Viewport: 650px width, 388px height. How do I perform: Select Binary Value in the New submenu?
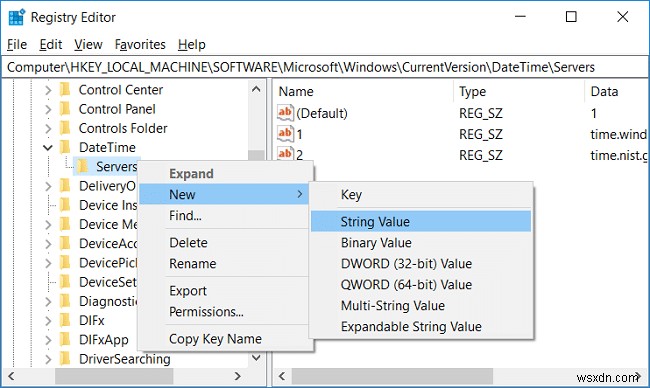(421, 242)
